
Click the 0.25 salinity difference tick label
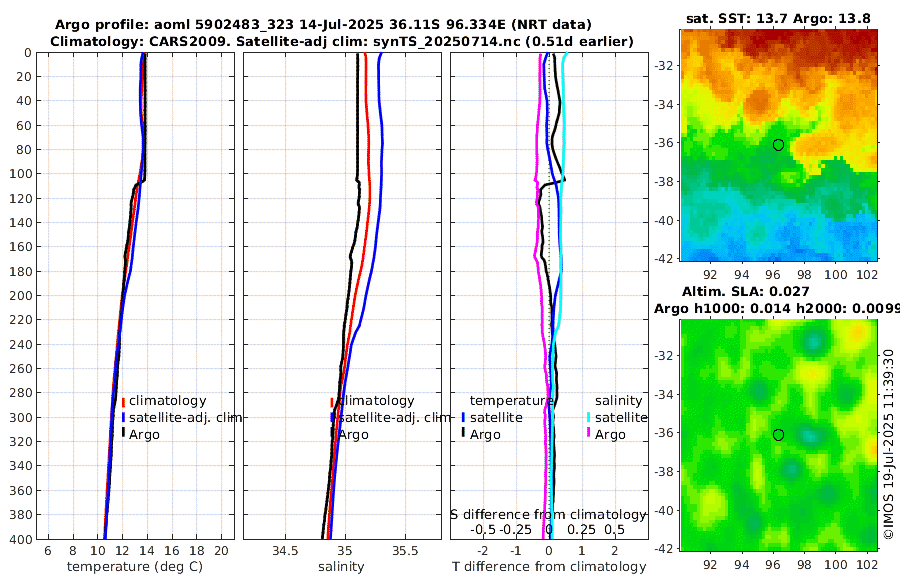point(581,530)
